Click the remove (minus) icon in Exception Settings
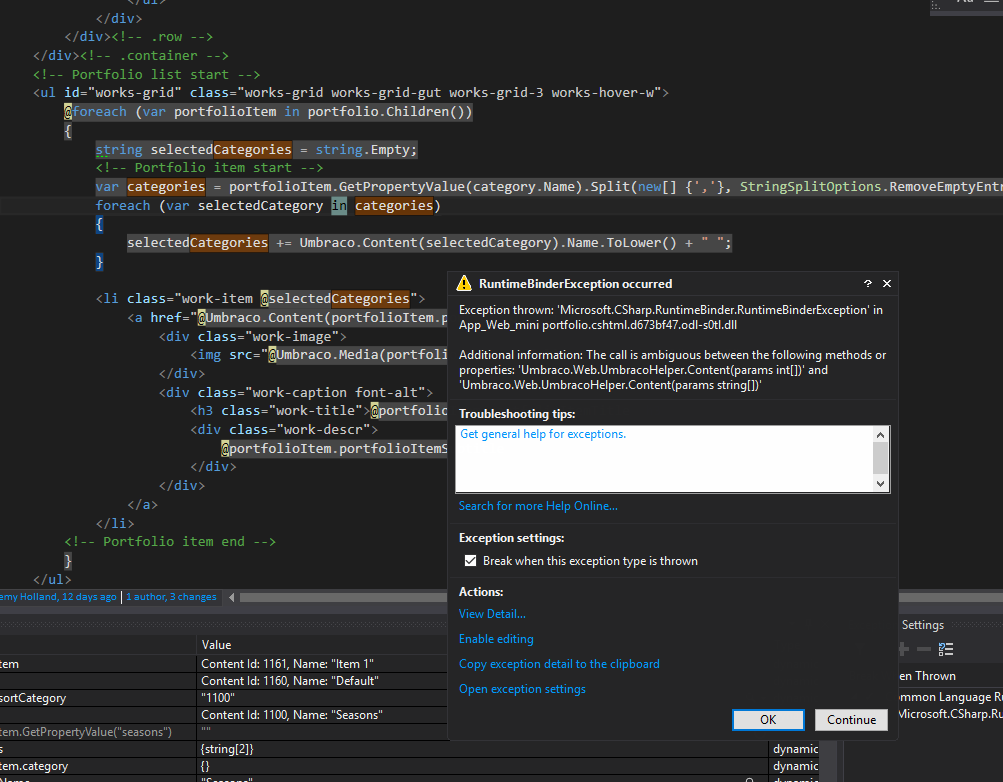Image resolution: width=1003 pixels, height=782 pixels. pyautogui.click(x=924, y=649)
